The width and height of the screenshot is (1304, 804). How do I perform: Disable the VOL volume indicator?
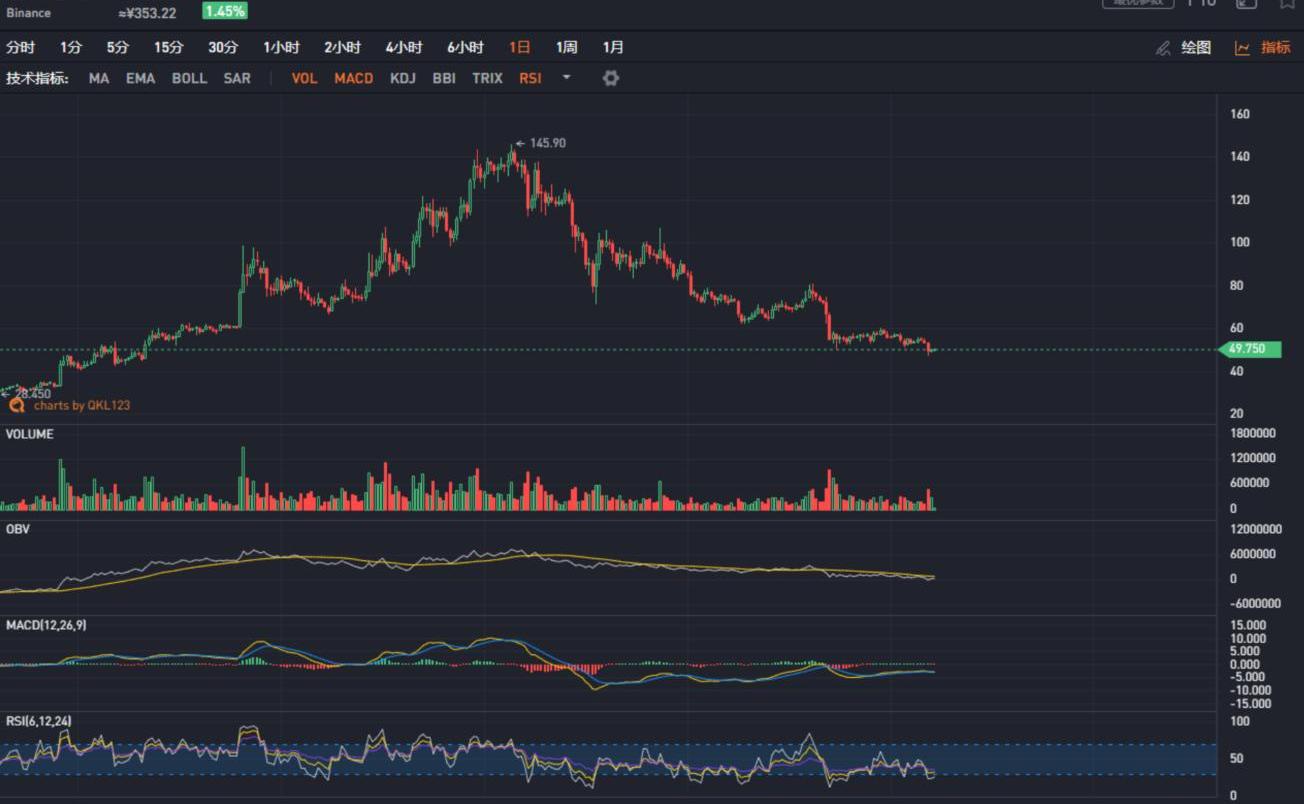304,78
